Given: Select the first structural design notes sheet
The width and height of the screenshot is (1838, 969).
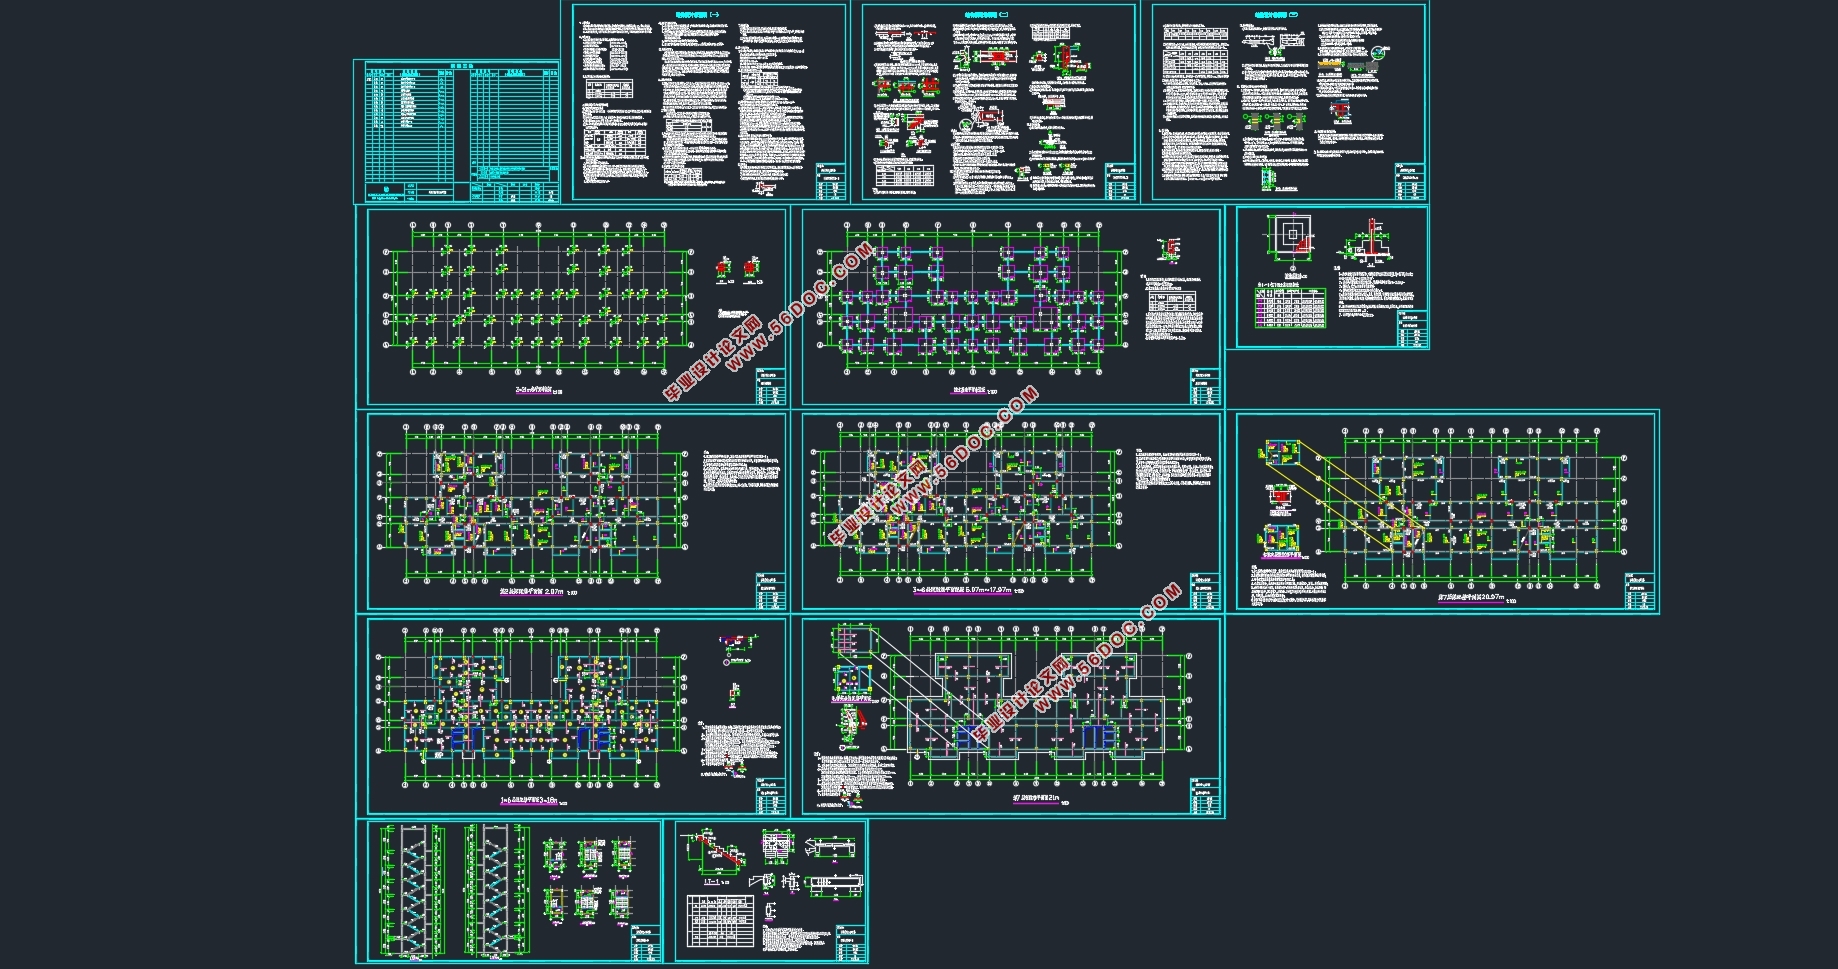Looking at the screenshot, I should [710, 102].
